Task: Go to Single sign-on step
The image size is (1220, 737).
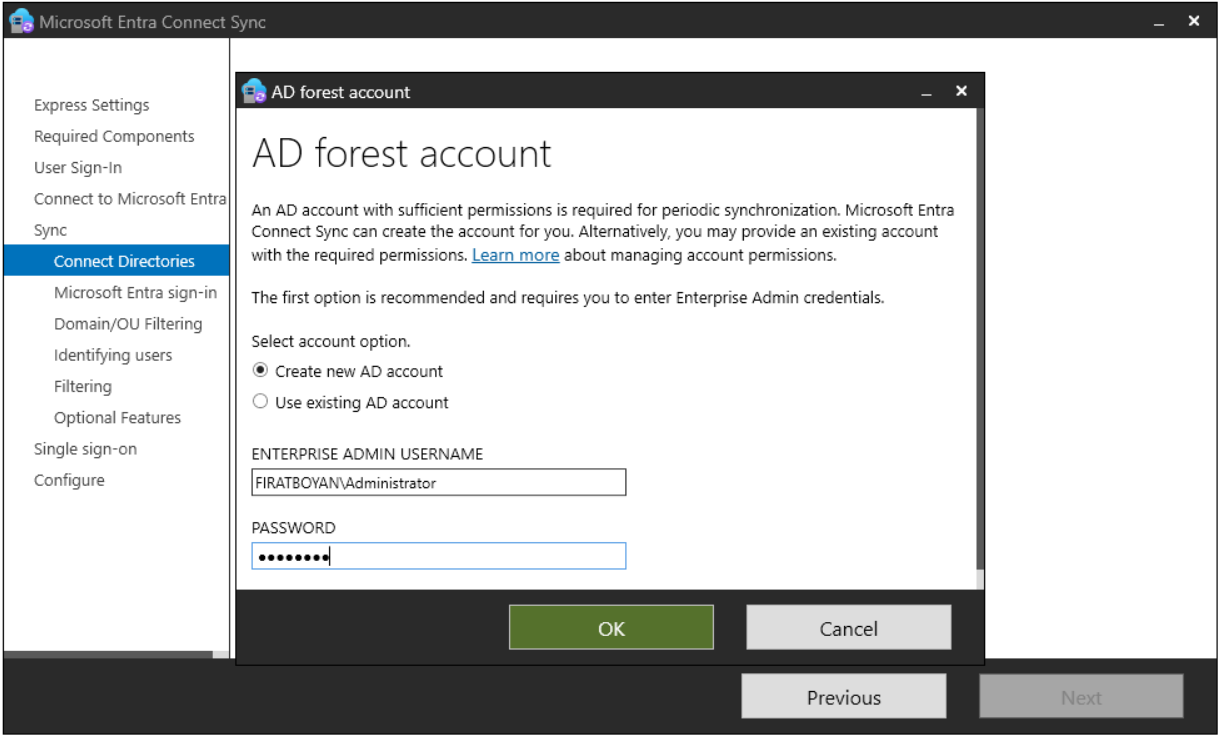Action: (85, 449)
